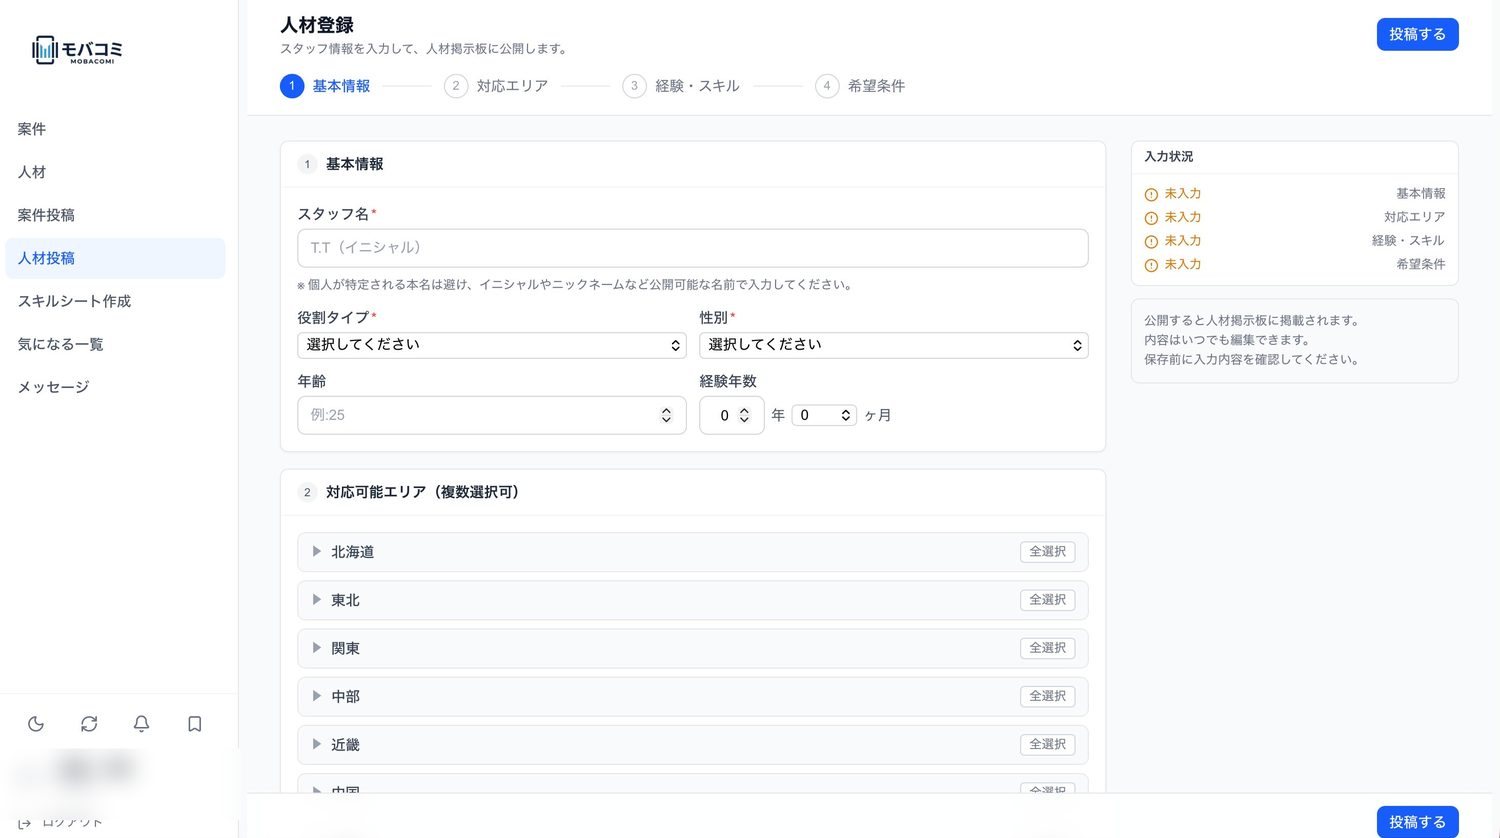The width and height of the screenshot is (1500, 838).
Task: Select all for 北海道 with 全選択
Action: pos(1048,552)
